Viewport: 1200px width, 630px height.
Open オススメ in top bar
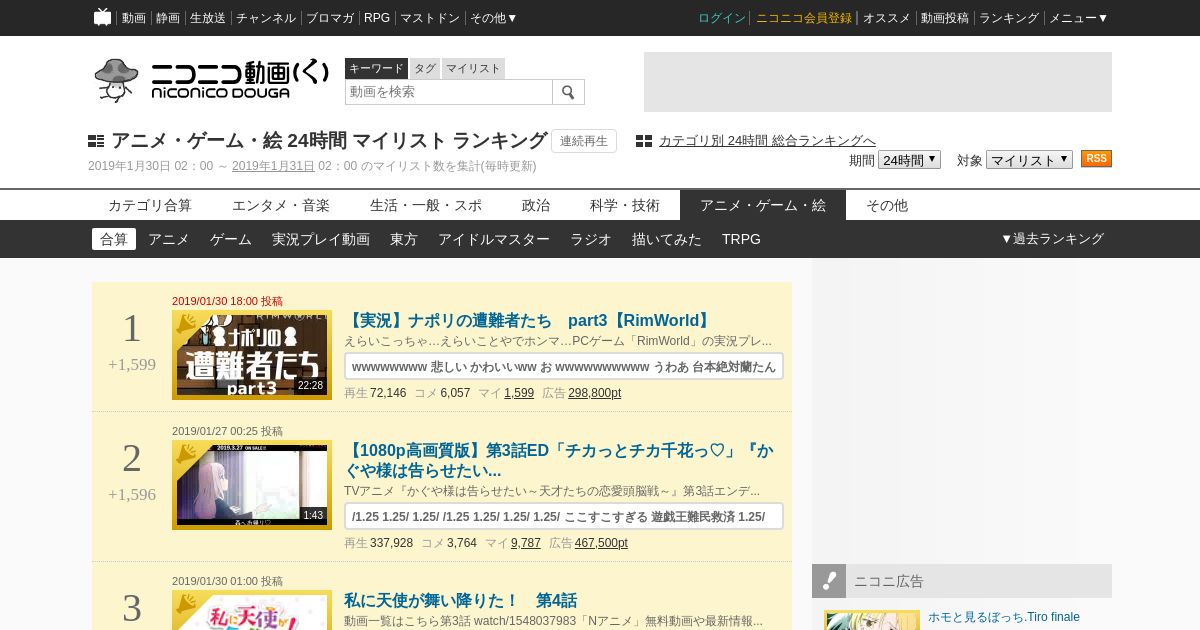[x=887, y=18]
